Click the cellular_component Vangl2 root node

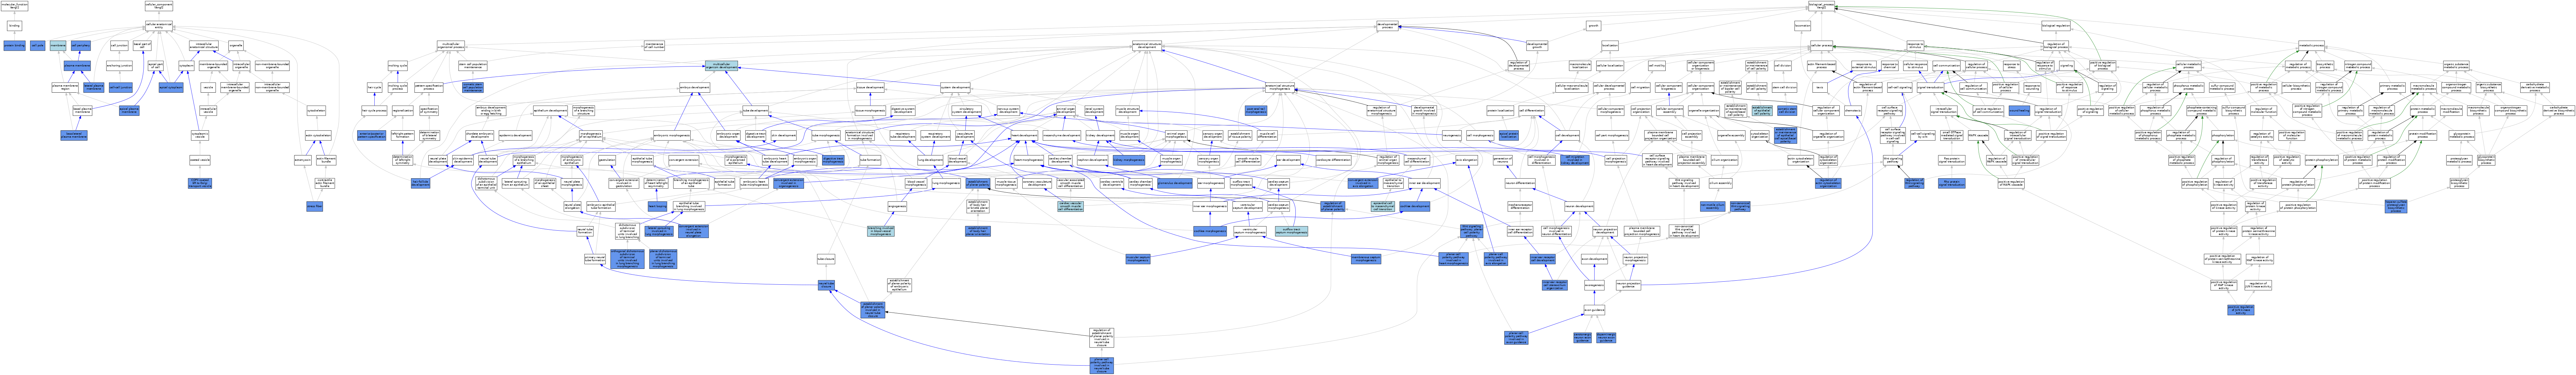159,6
